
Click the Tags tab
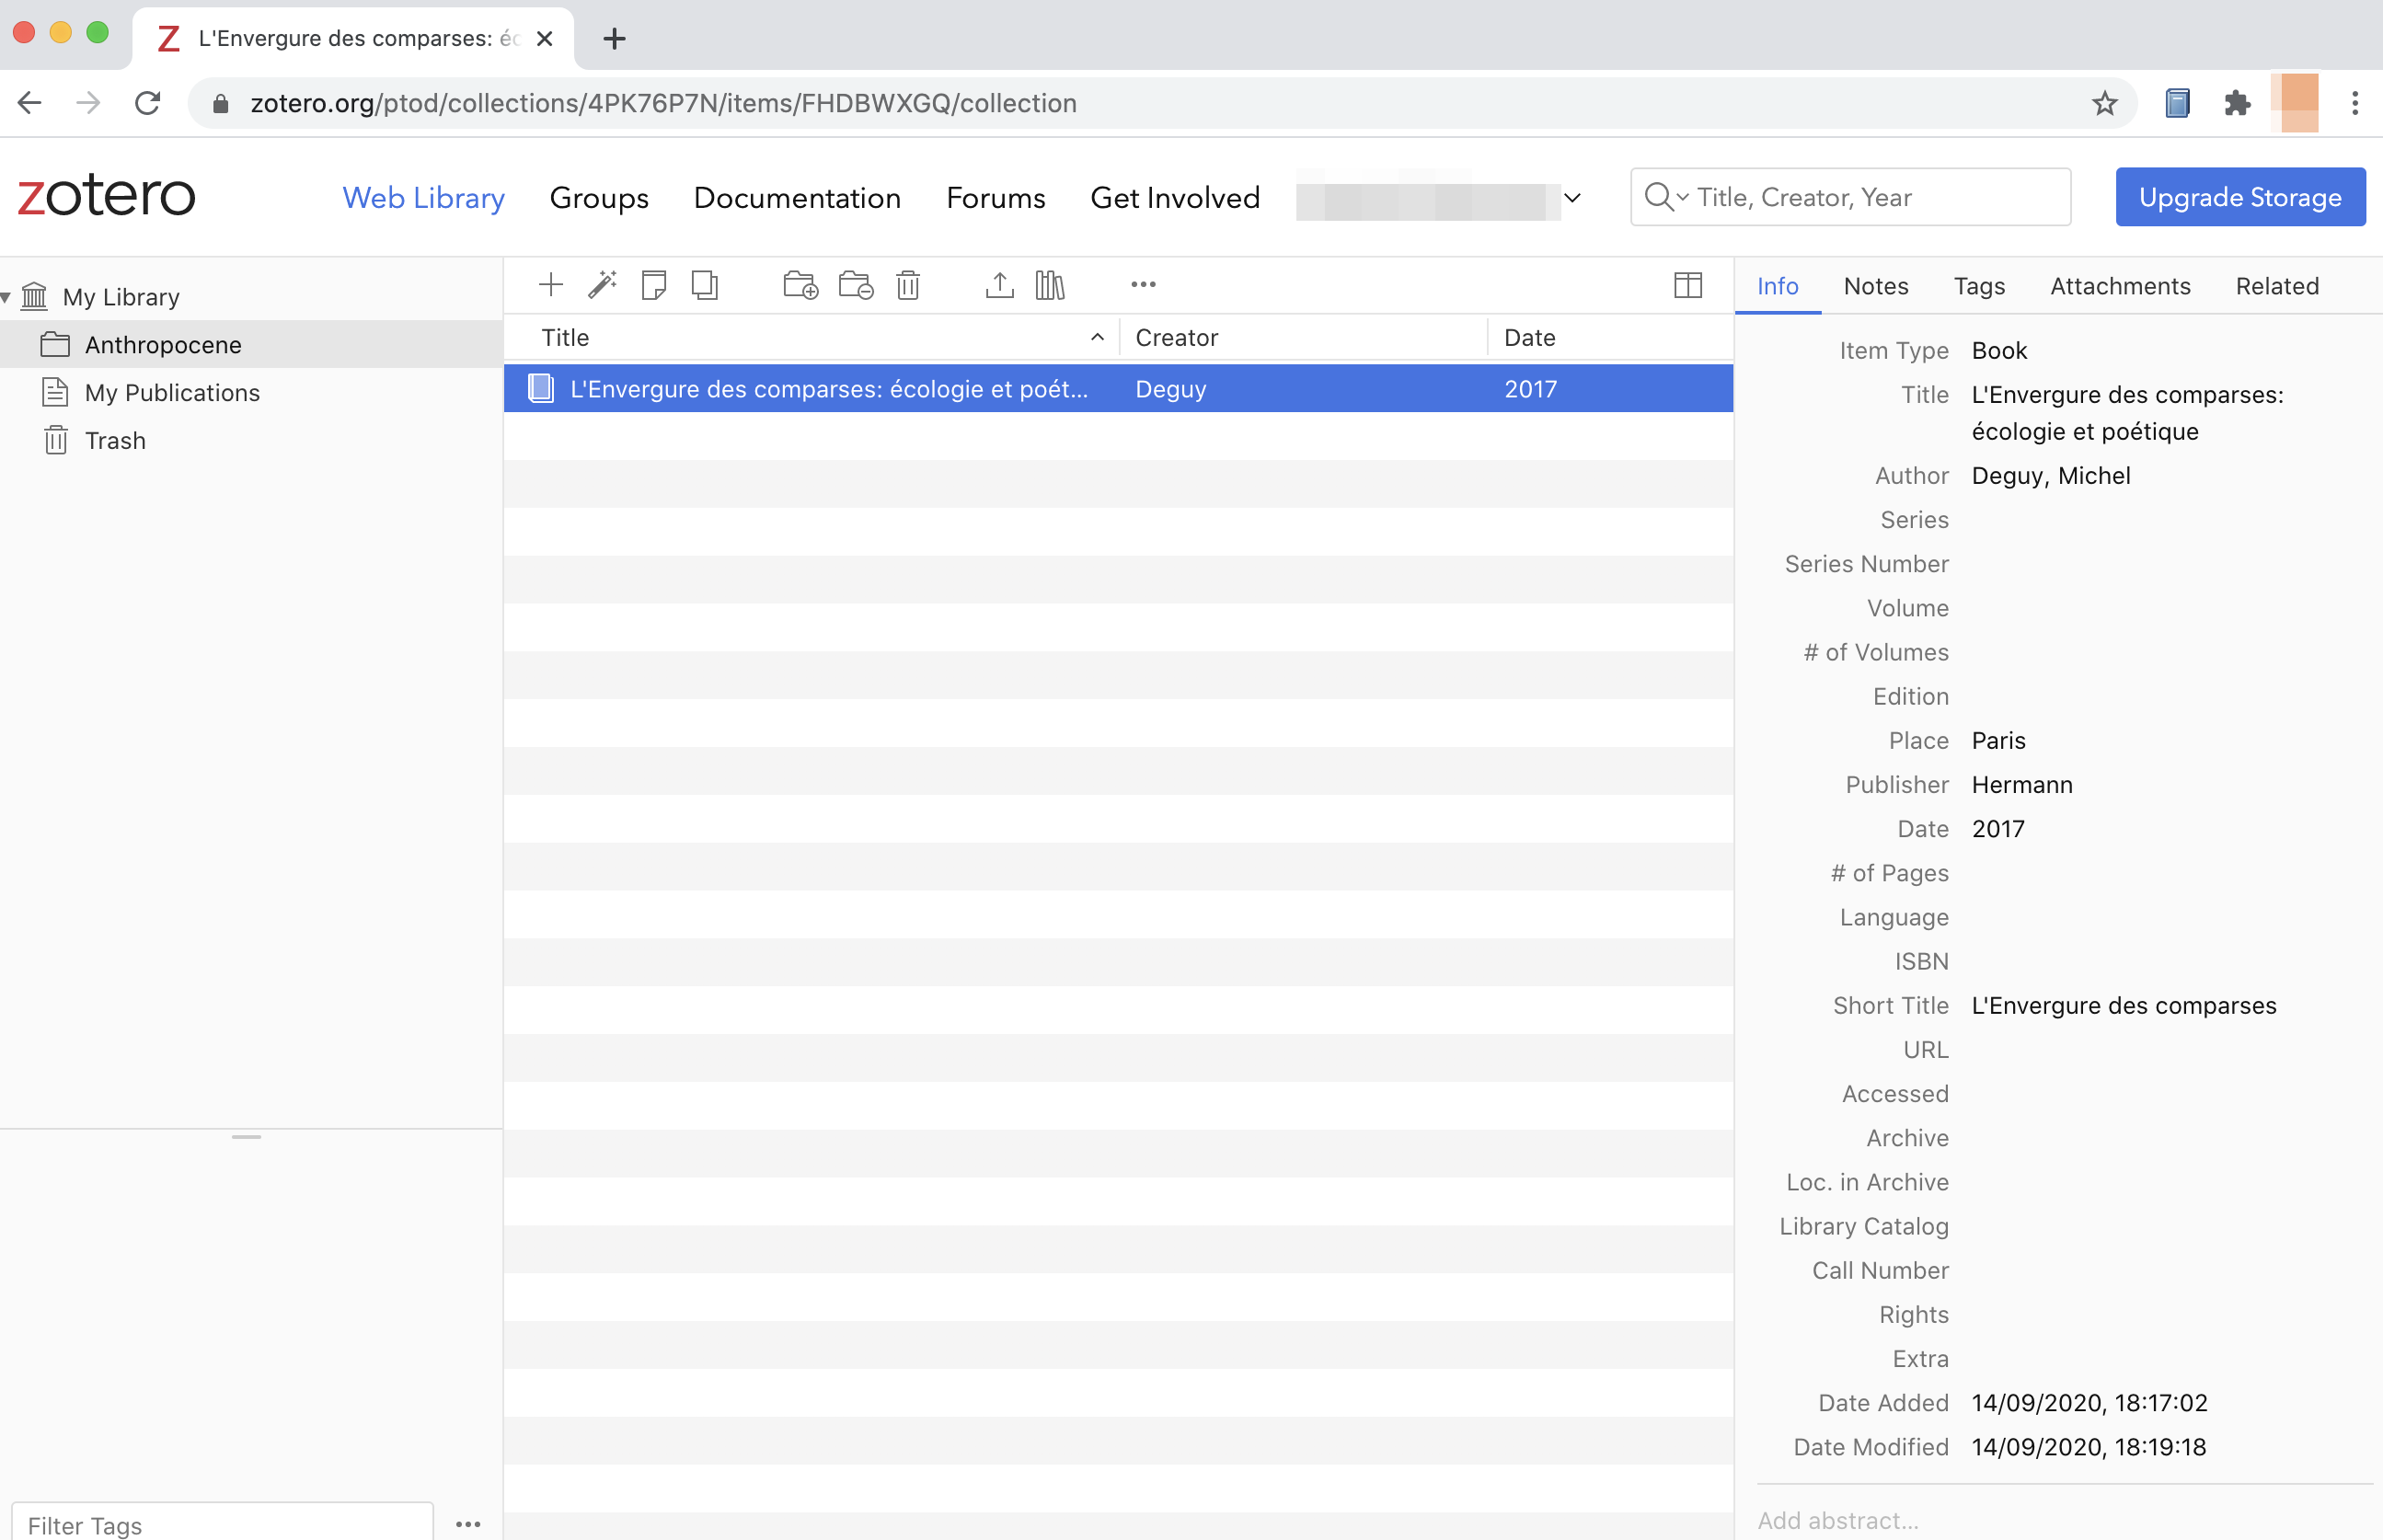[x=1978, y=285]
